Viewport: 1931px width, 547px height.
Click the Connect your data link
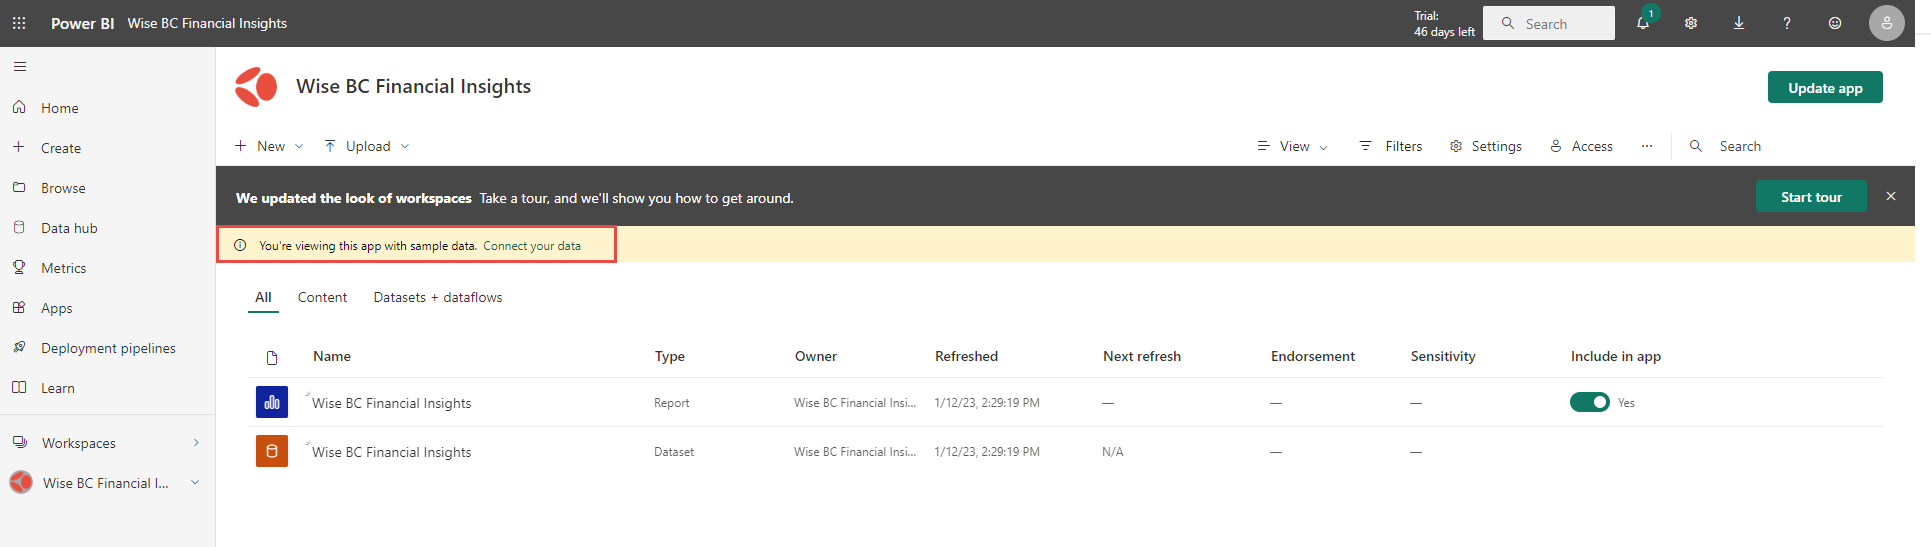click(x=532, y=246)
